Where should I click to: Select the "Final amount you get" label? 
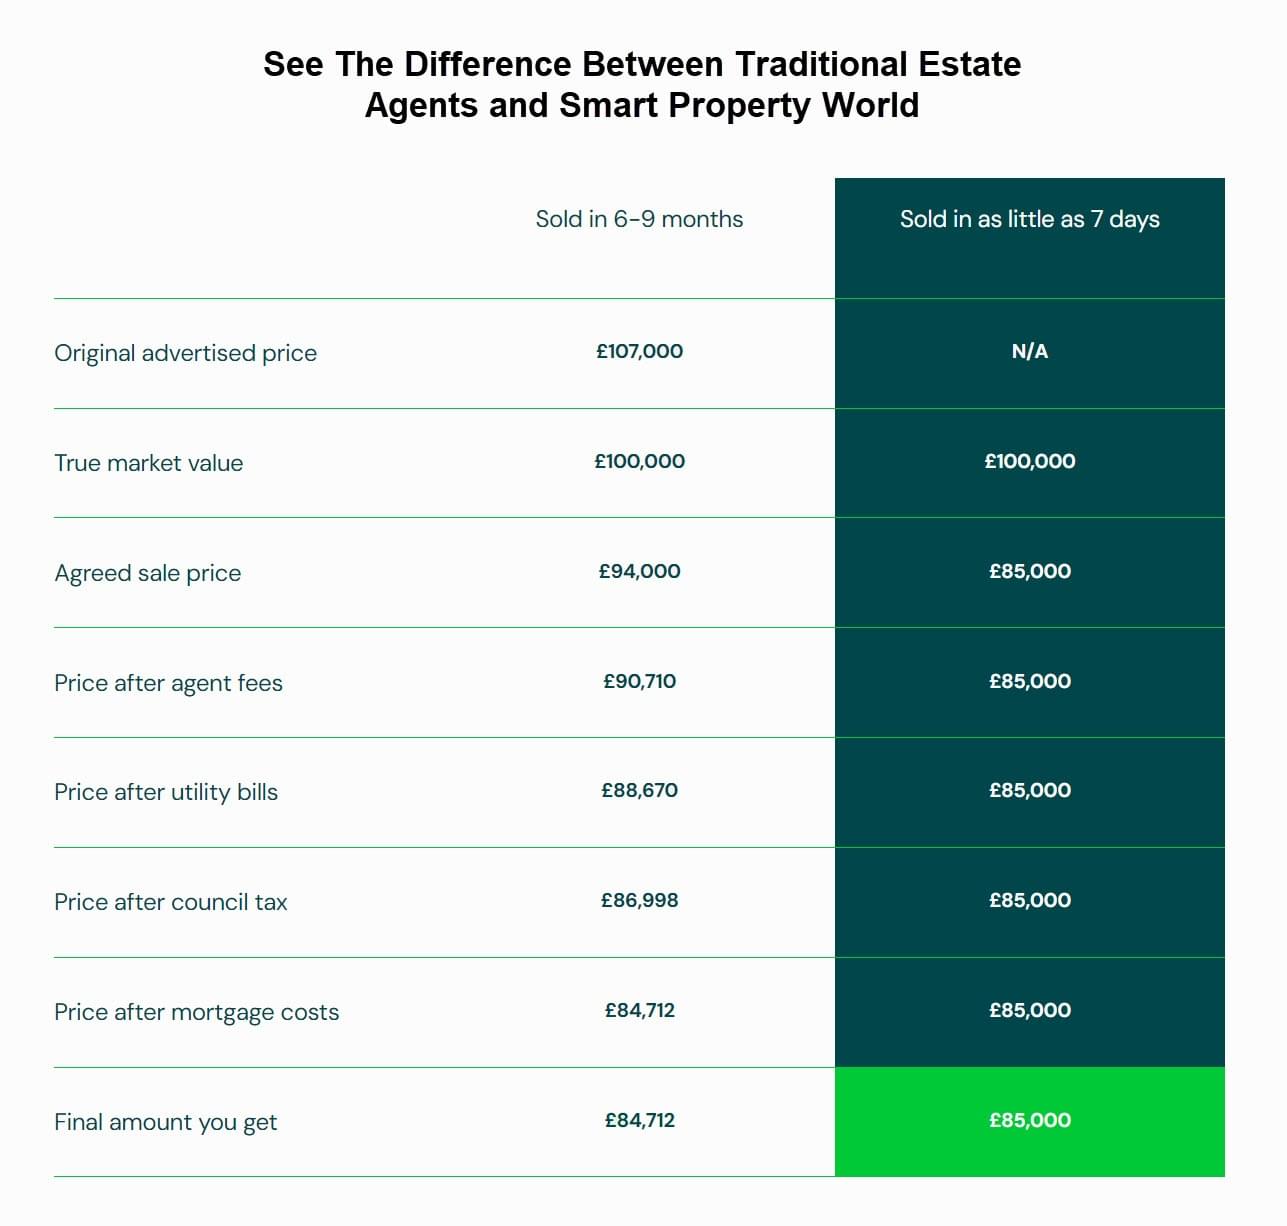click(166, 1122)
